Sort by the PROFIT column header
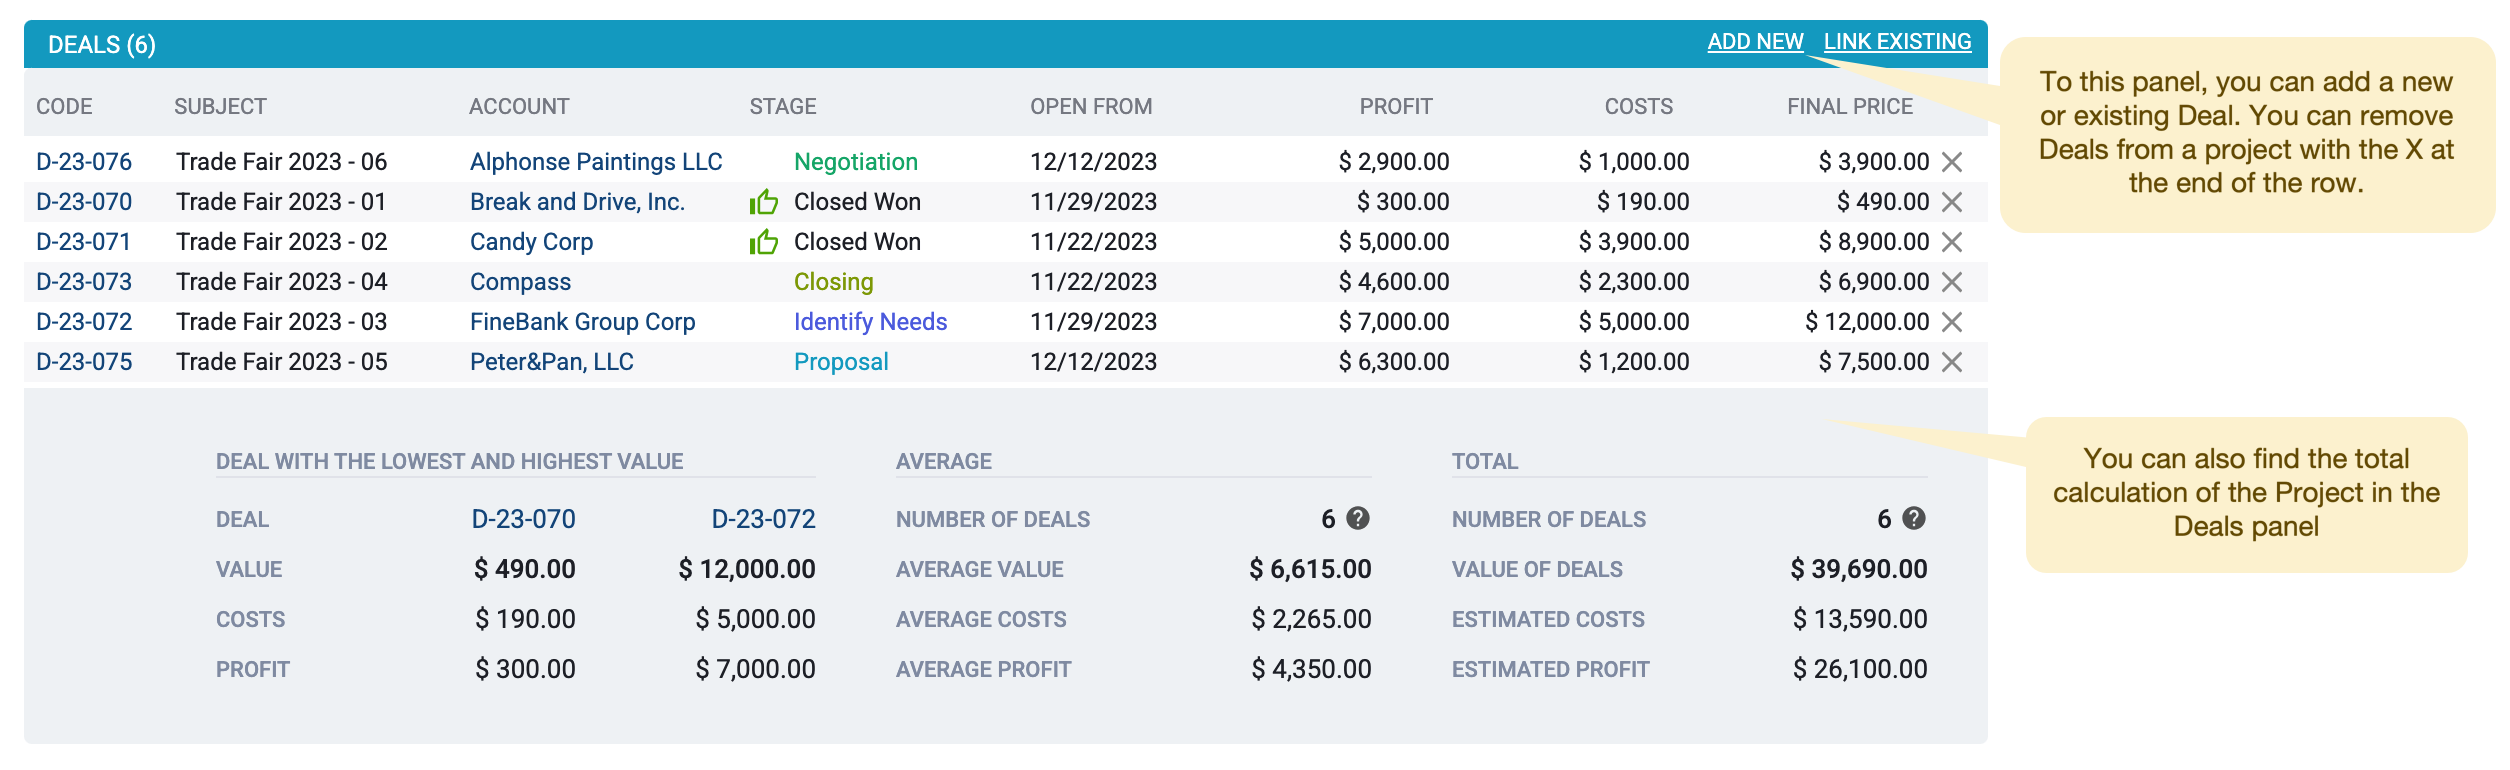Viewport: 2510px width, 770px height. coord(1395,107)
